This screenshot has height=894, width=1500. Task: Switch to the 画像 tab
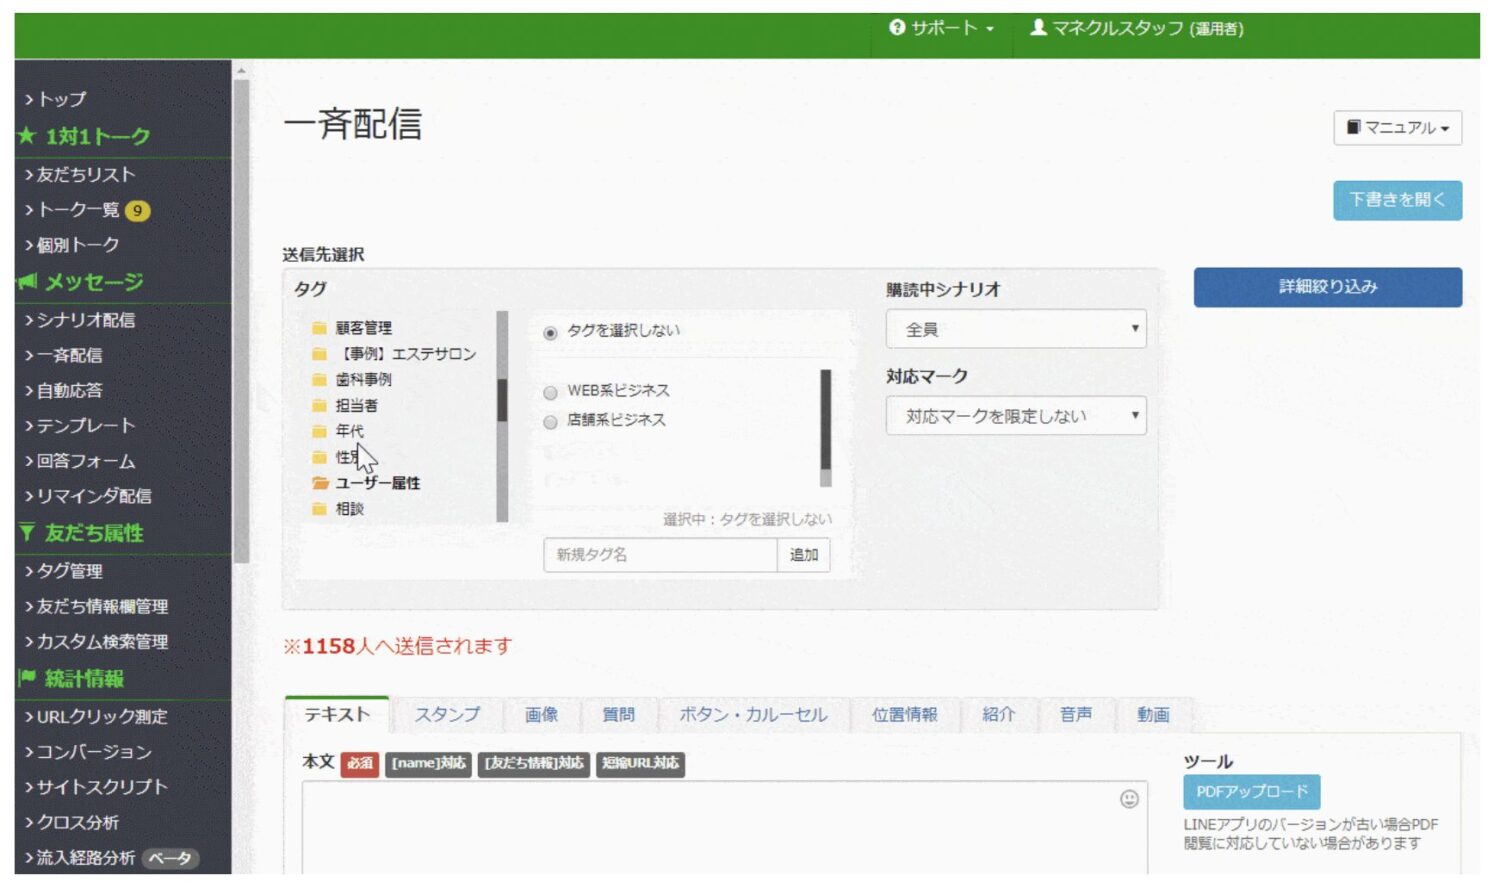pyautogui.click(x=541, y=715)
